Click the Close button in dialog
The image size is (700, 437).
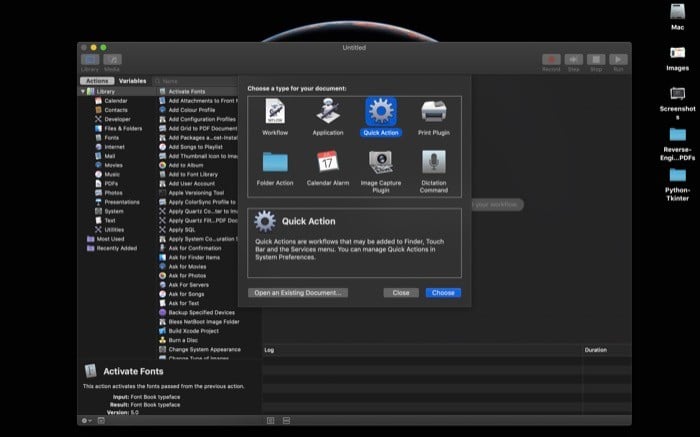(x=401, y=293)
